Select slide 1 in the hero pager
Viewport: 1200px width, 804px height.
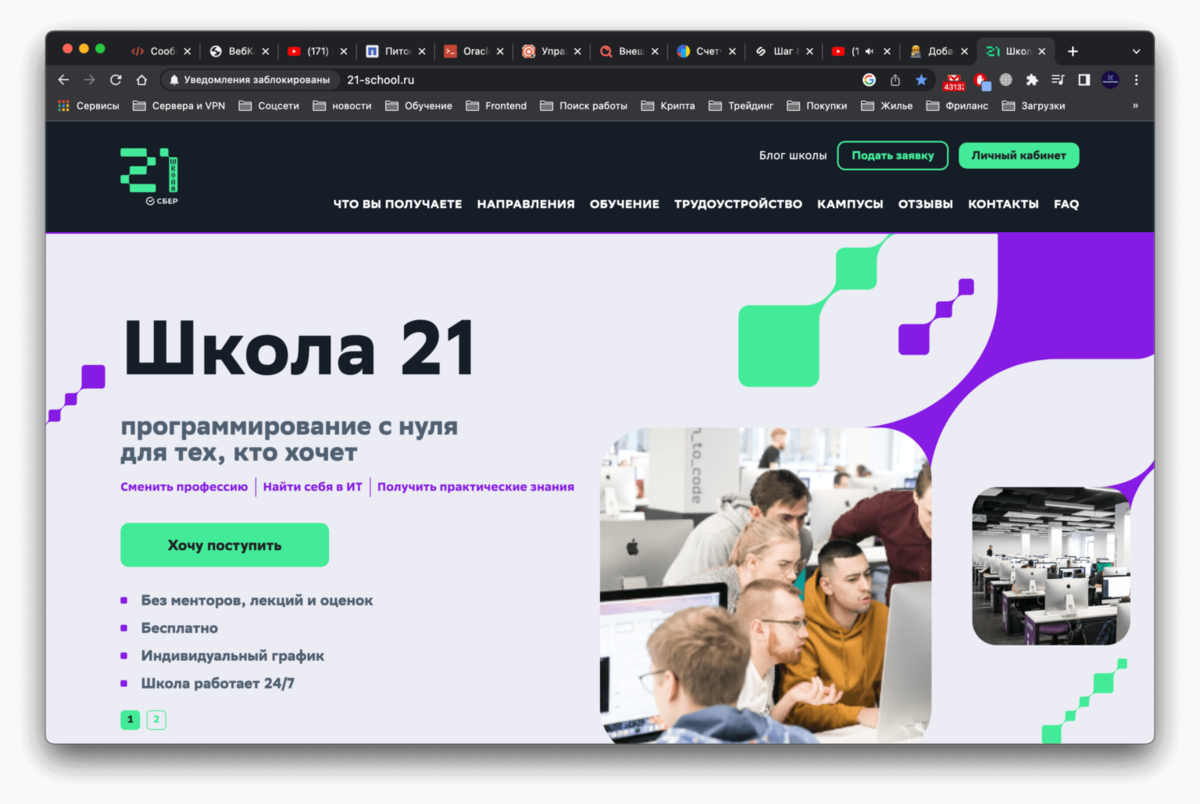(x=130, y=719)
